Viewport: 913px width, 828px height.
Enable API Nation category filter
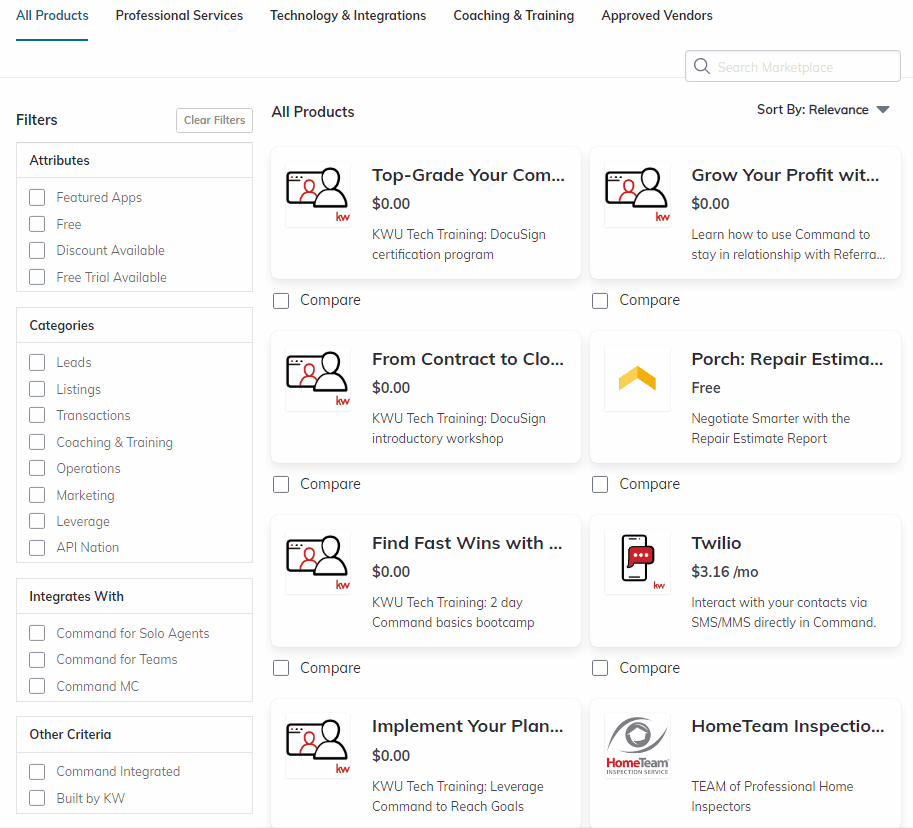[37, 547]
